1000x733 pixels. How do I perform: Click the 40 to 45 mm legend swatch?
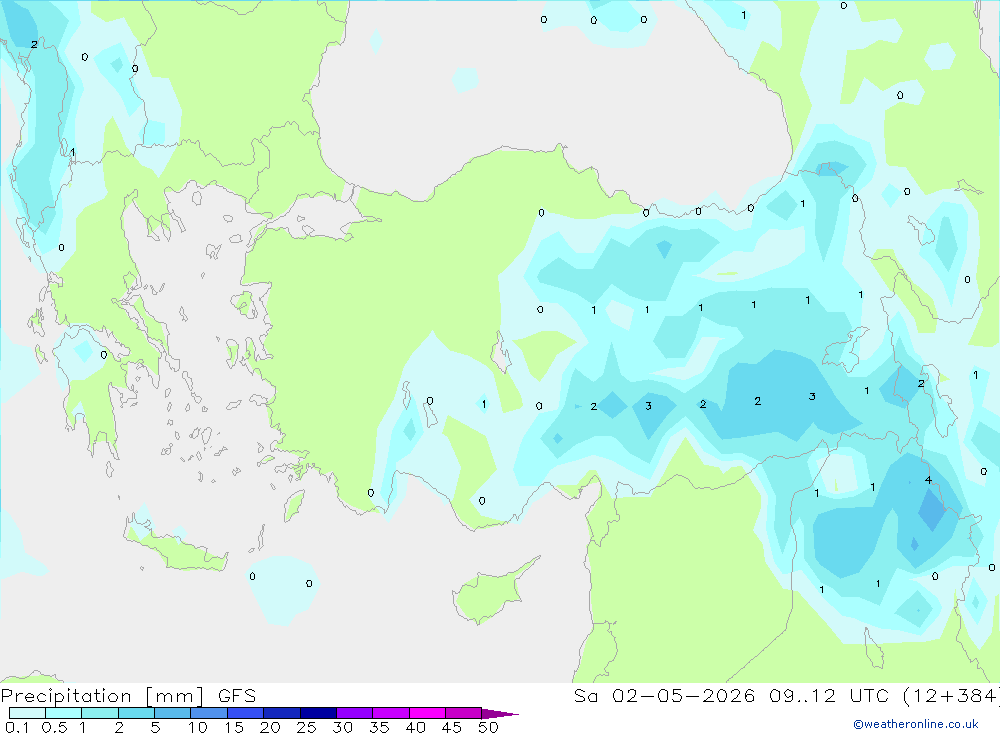tap(427, 713)
